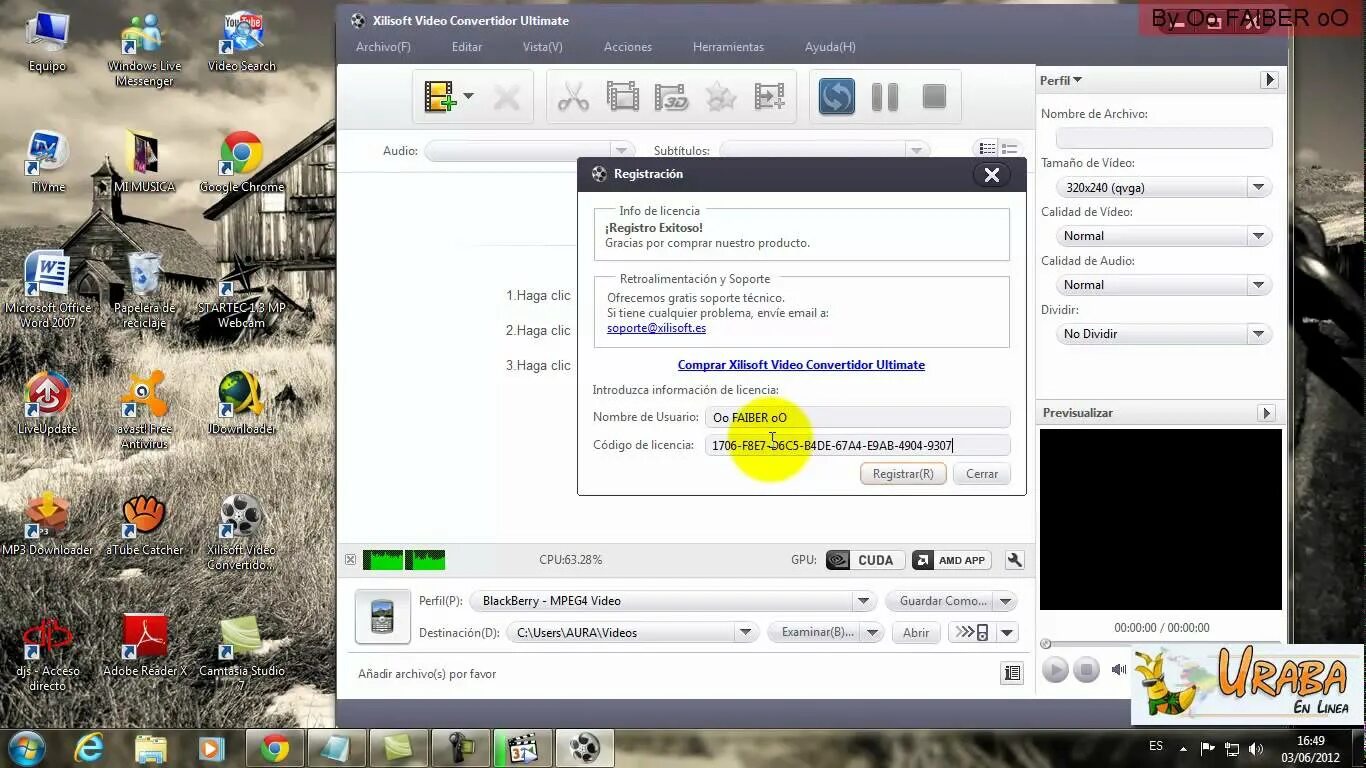1366x768 pixels.
Task: Click the BlackBerry device profile icon
Action: pyautogui.click(x=382, y=616)
